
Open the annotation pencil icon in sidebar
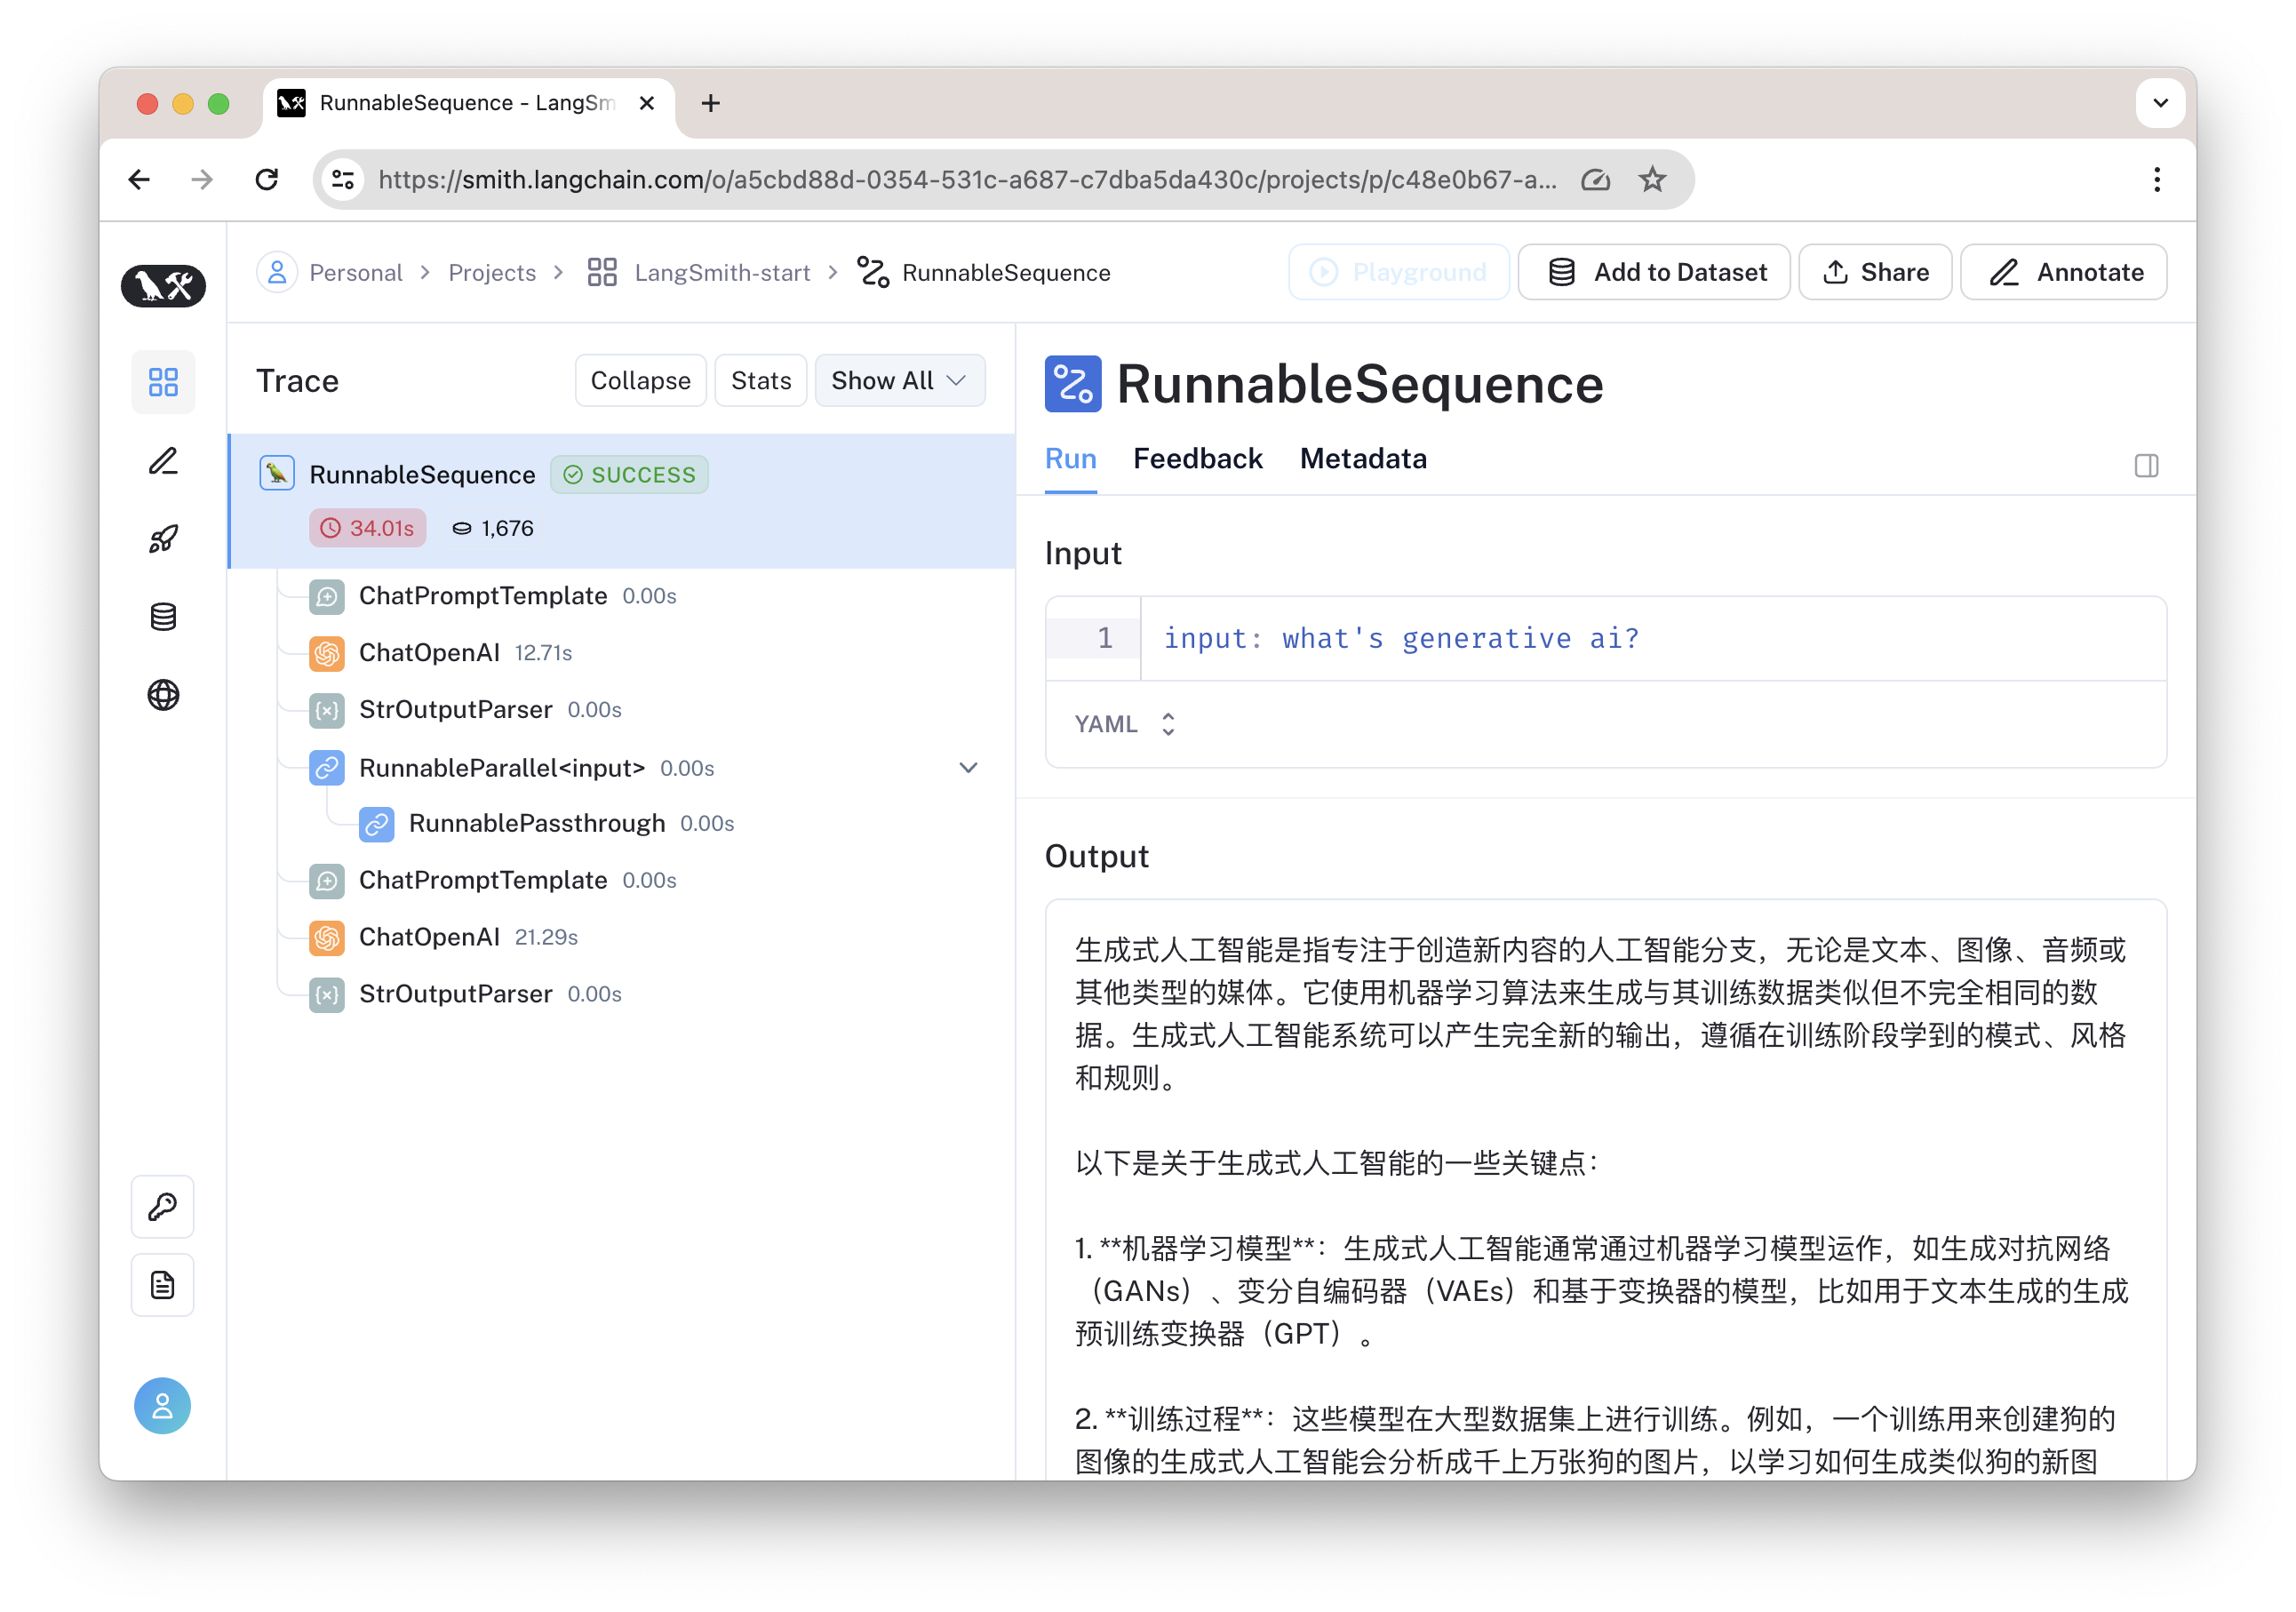click(x=163, y=461)
